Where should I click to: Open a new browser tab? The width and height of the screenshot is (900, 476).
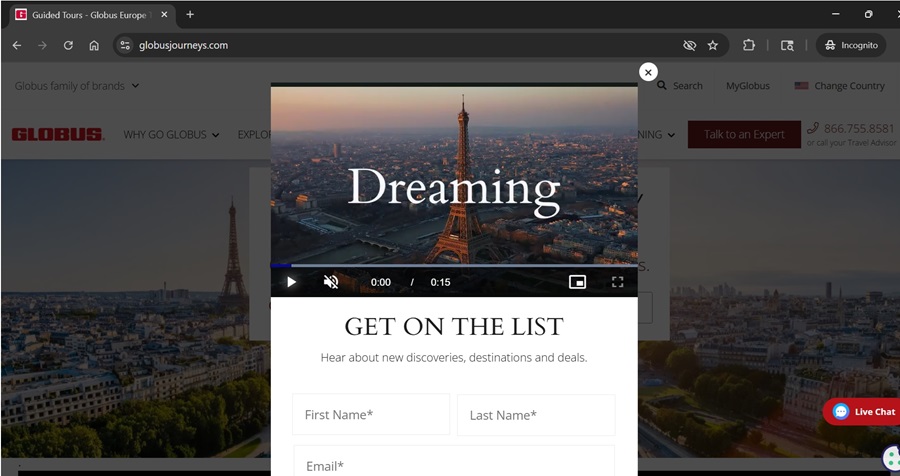(190, 14)
